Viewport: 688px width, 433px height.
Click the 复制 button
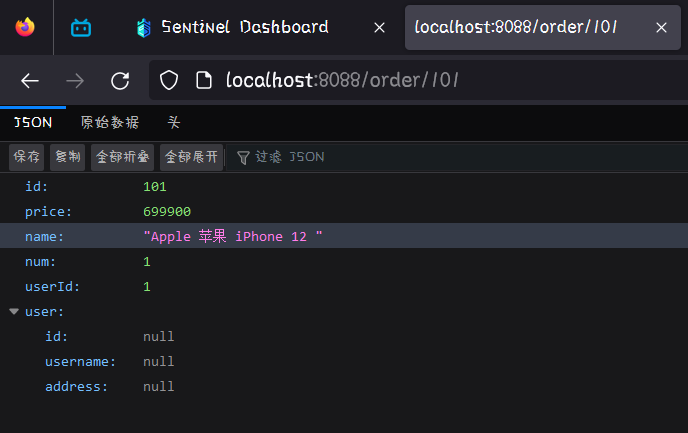[68, 157]
